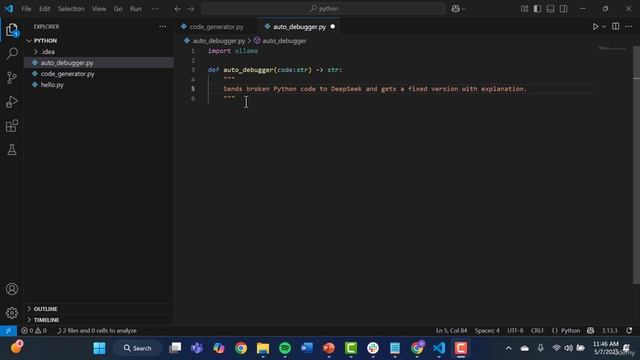Open the File menu
The height and width of the screenshot is (360, 640).
point(26,9)
